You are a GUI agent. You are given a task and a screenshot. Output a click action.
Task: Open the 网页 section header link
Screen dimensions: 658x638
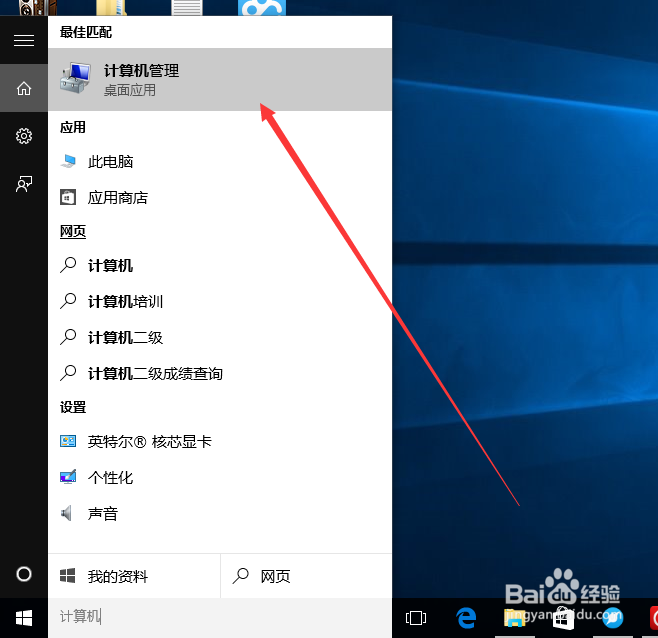(73, 231)
